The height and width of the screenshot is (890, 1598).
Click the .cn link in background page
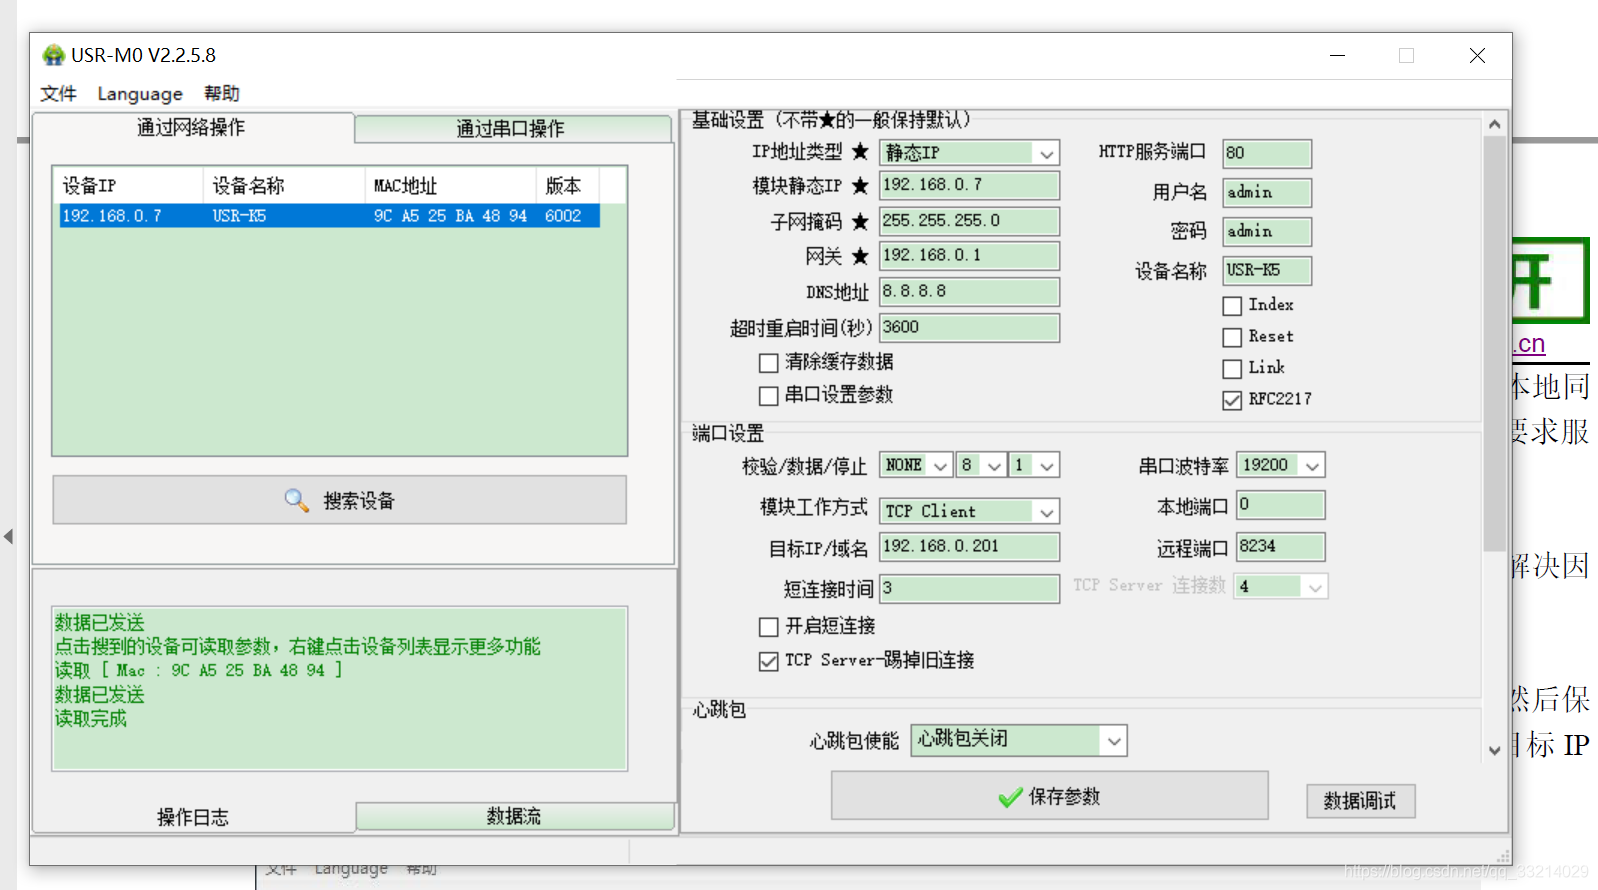[1529, 344]
